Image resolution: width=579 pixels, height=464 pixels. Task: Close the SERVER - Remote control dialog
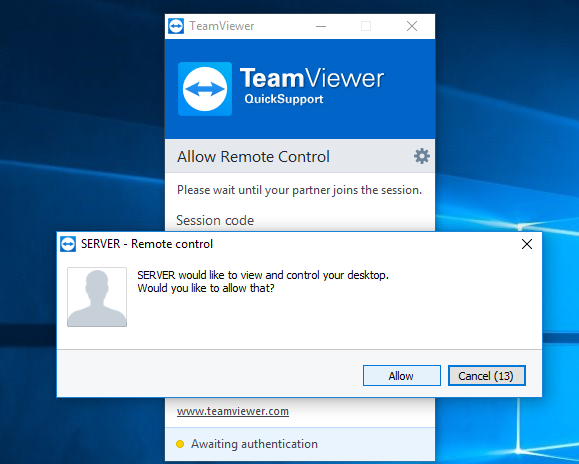coord(527,244)
